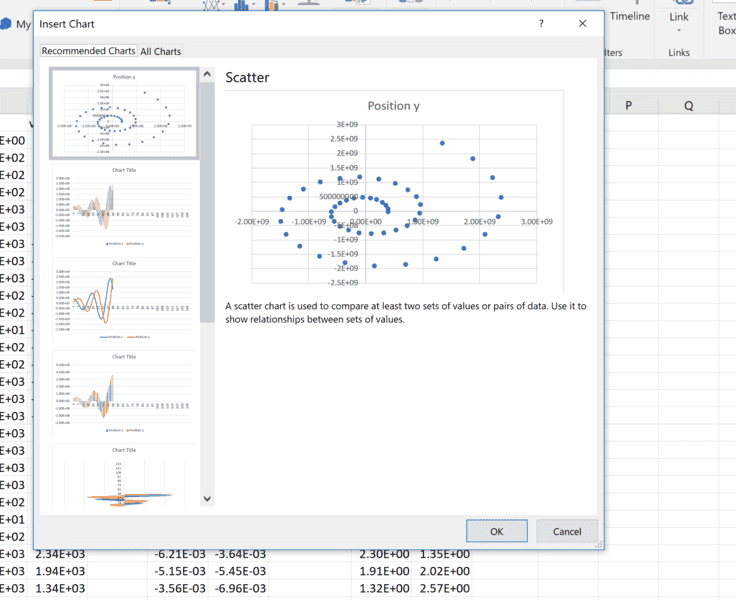
Task: Select the Recommended Charts tab
Action: click(x=88, y=51)
